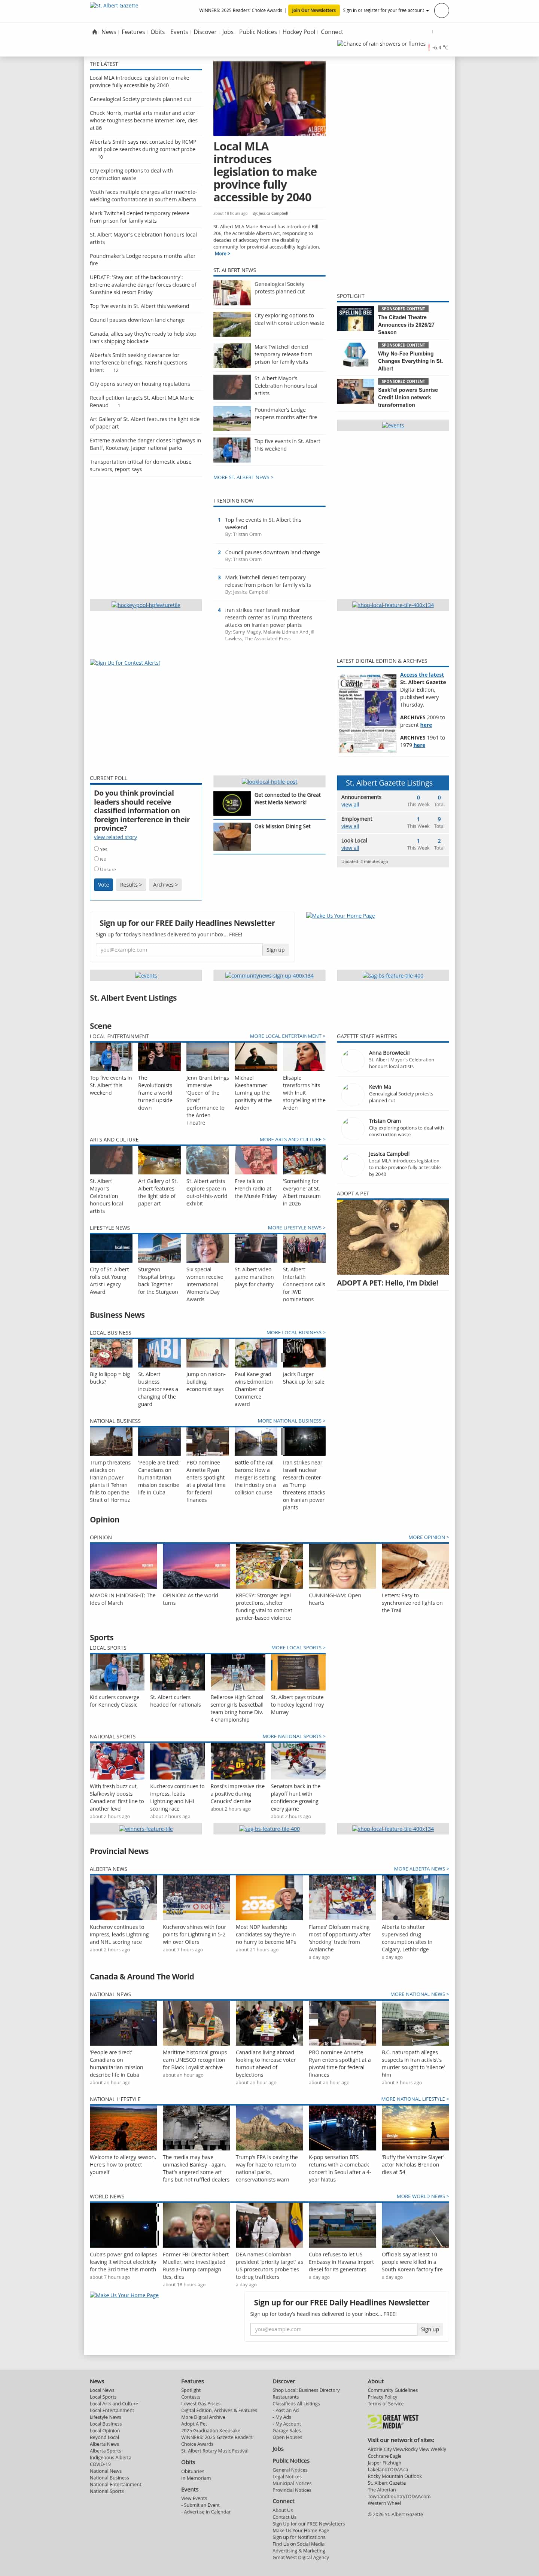The height and width of the screenshot is (2576, 539).
Task: Open the Oak Mission Dining Set thumbnail
Action: point(232,836)
